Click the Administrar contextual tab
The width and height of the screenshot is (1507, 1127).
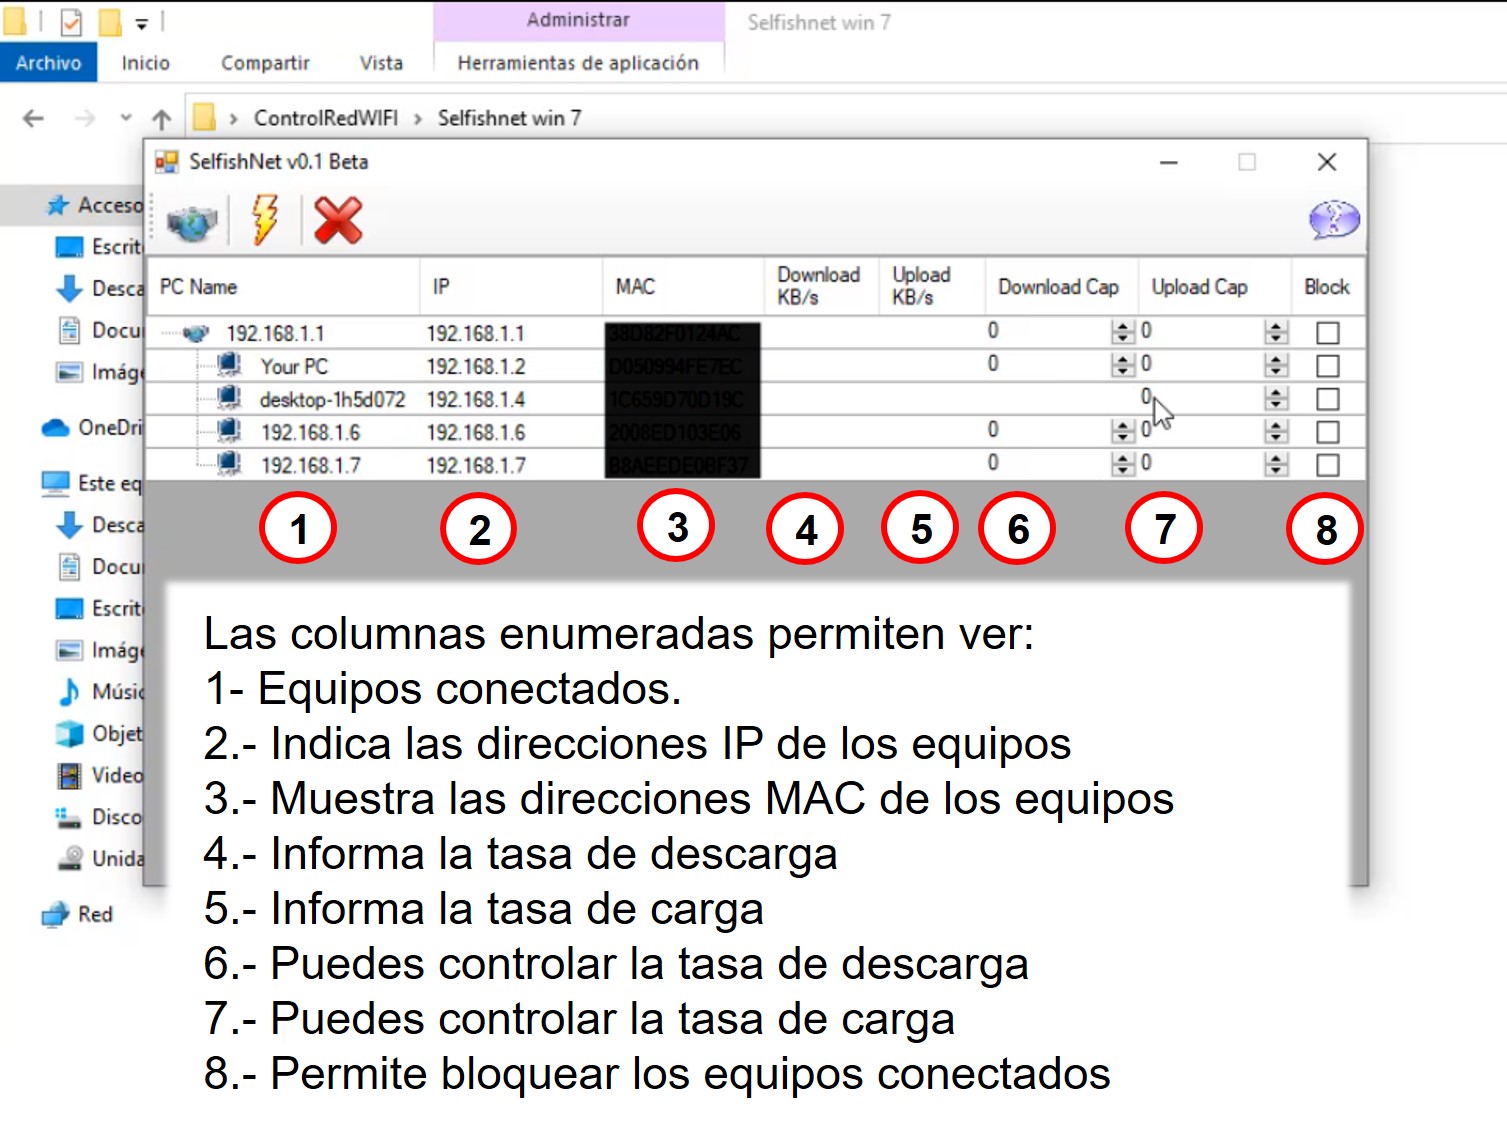578,20
